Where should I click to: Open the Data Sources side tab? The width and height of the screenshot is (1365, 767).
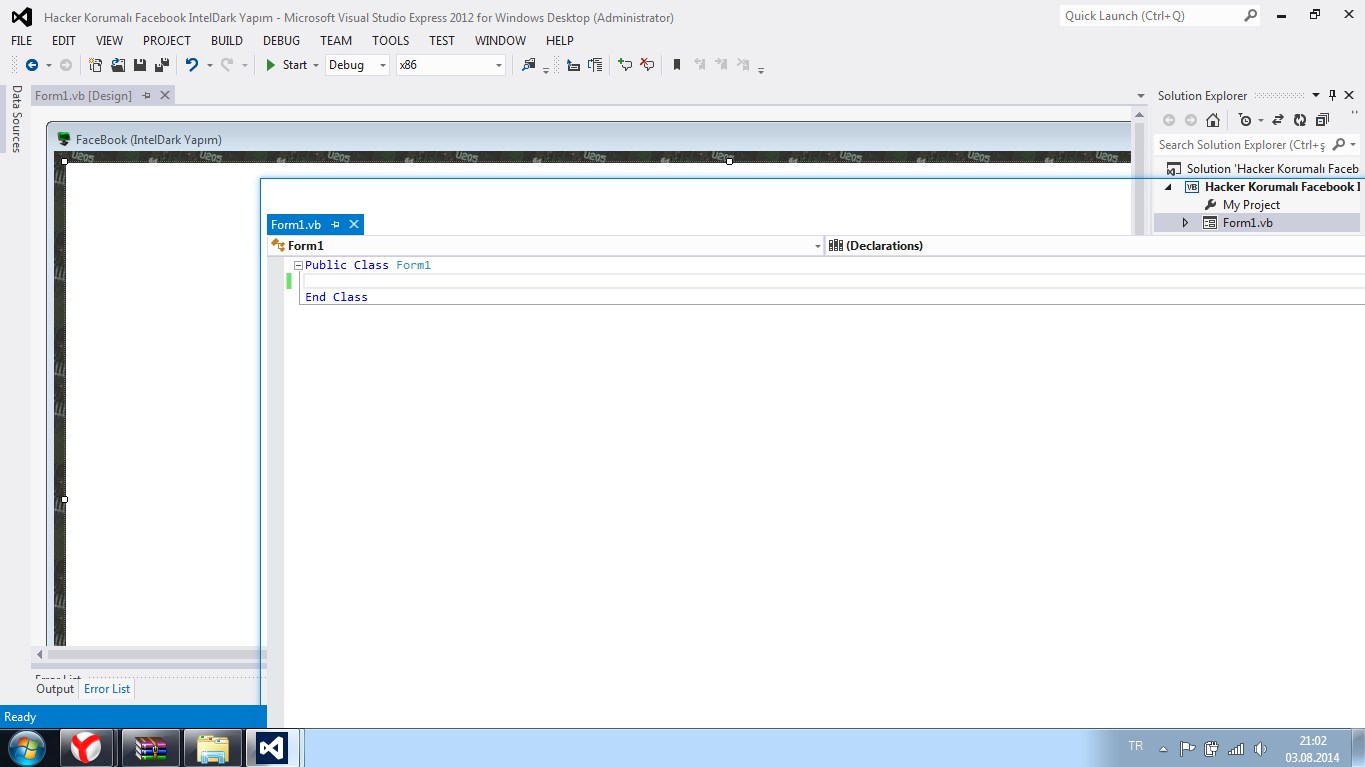click(x=16, y=118)
